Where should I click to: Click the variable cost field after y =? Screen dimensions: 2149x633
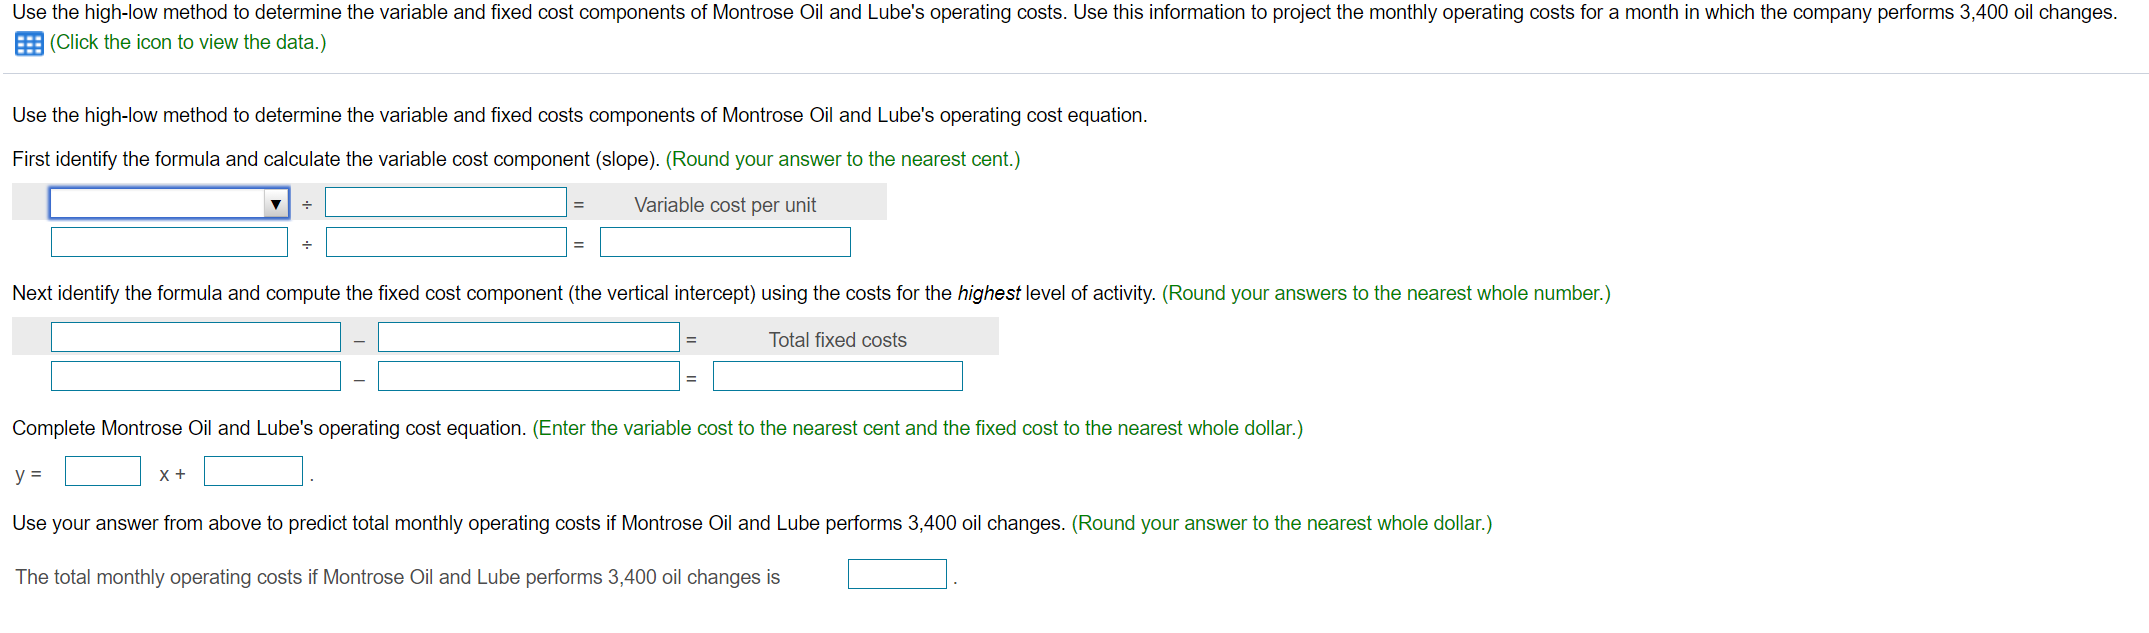102,470
